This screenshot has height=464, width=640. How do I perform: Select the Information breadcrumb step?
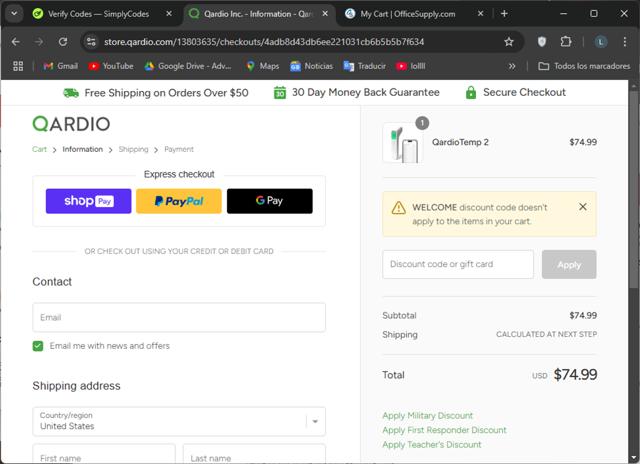click(82, 149)
